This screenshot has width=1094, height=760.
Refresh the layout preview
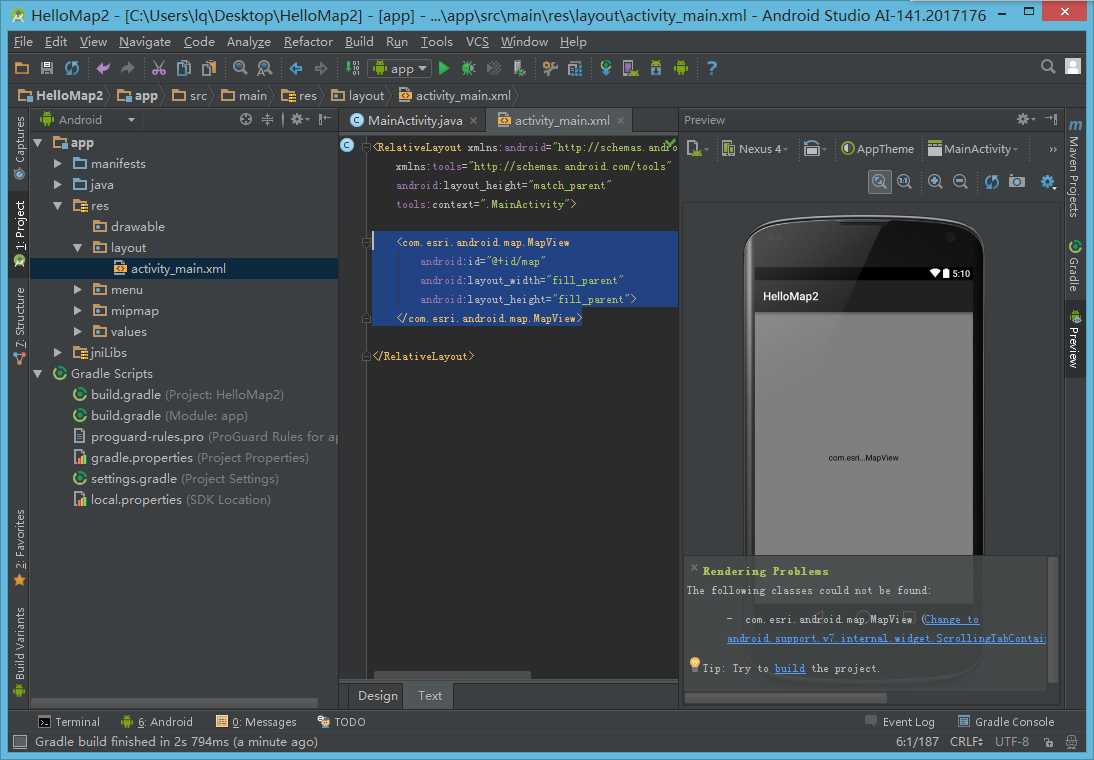pos(991,181)
